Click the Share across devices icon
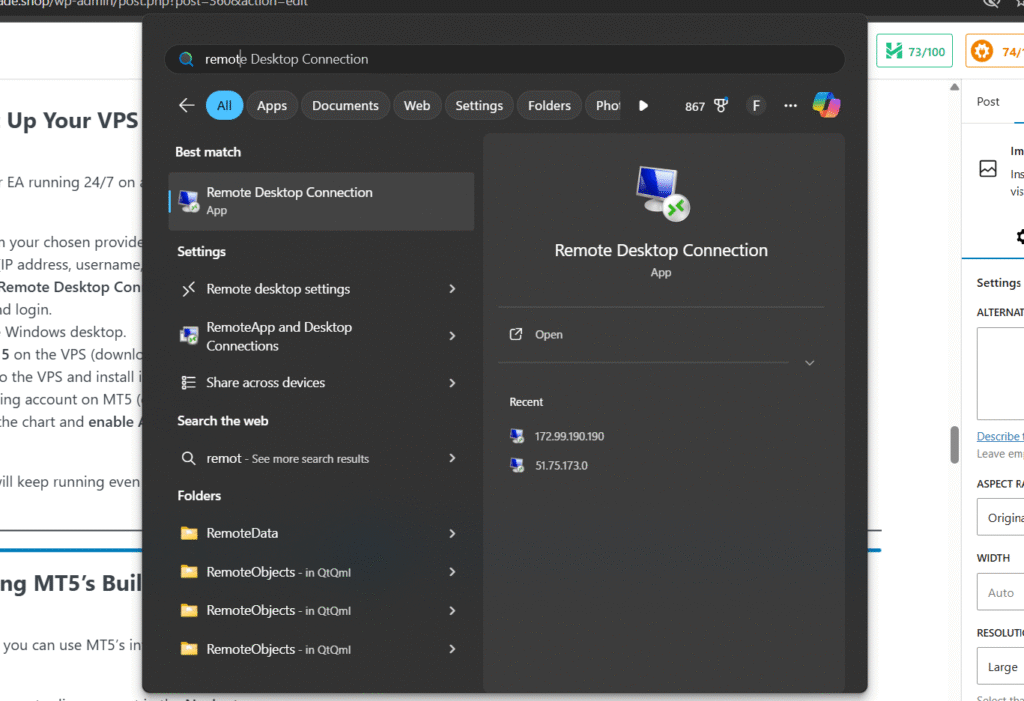1024x701 pixels. (189, 383)
